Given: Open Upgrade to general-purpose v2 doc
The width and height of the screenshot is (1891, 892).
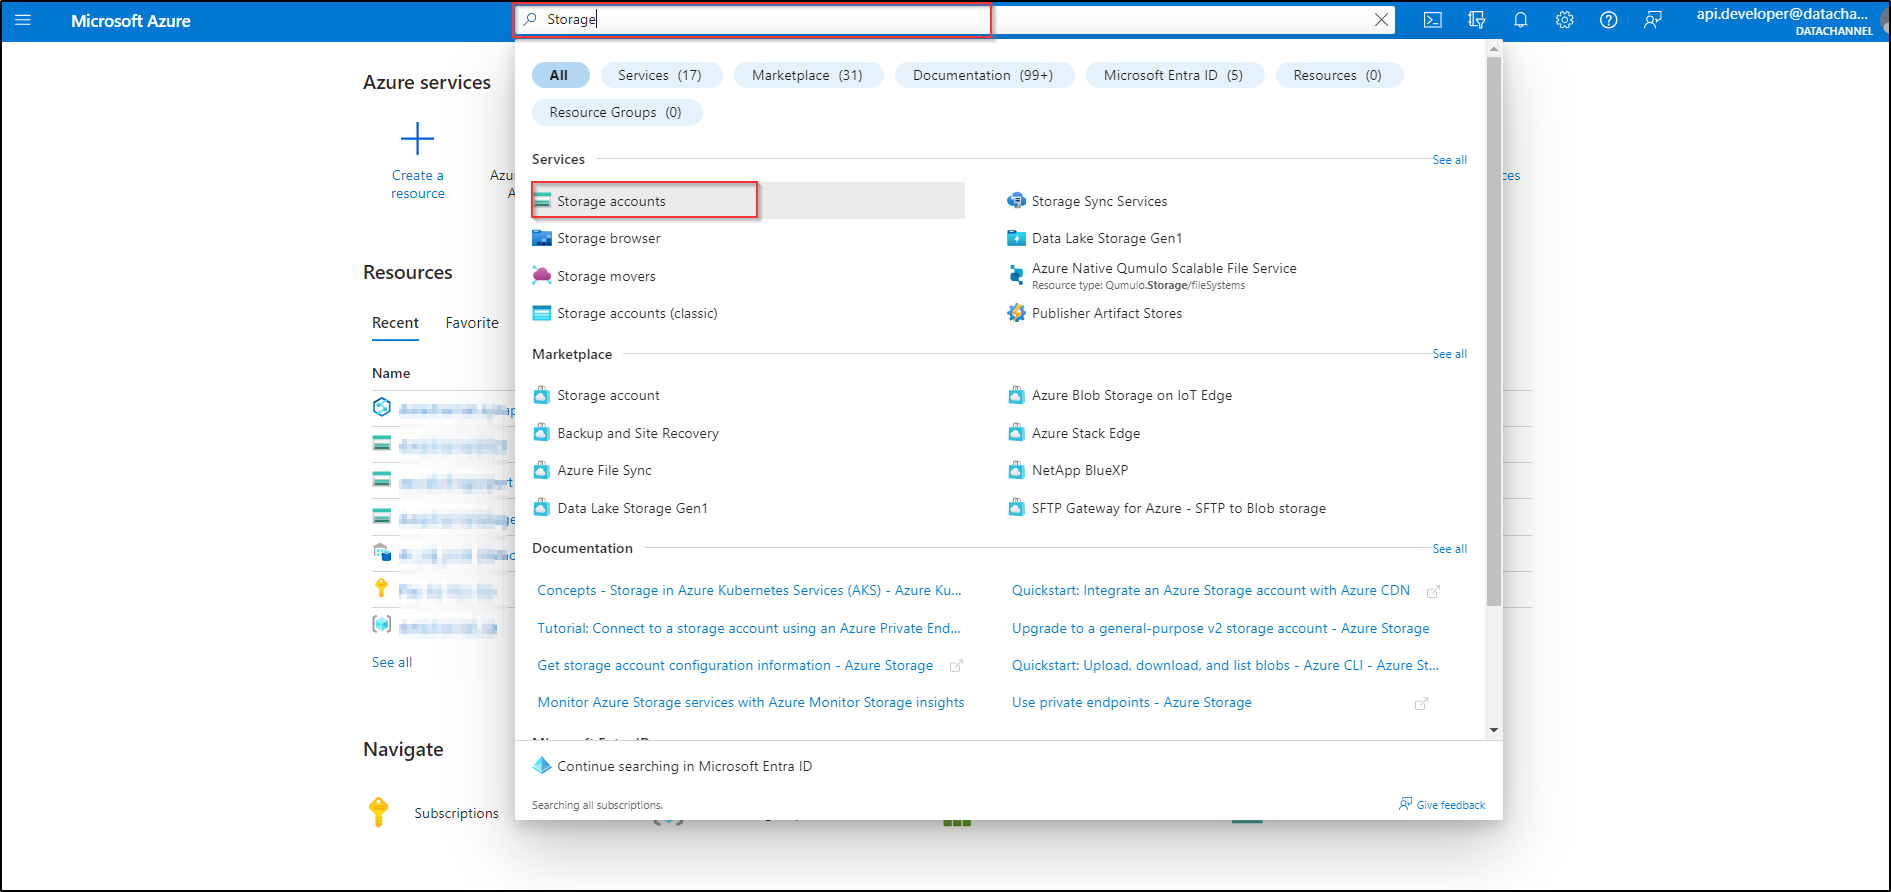Looking at the screenshot, I should (x=1221, y=628).
